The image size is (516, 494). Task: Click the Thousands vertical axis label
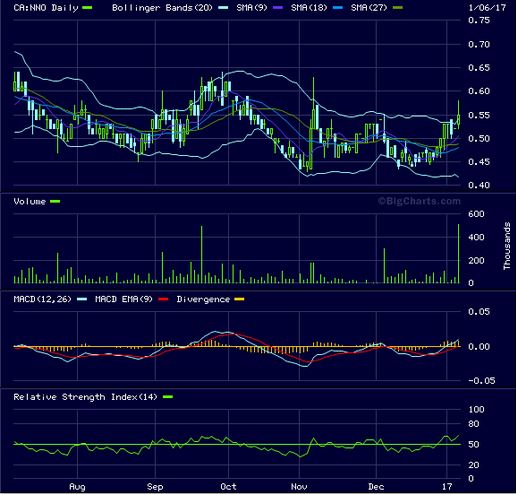click(507, 246)
